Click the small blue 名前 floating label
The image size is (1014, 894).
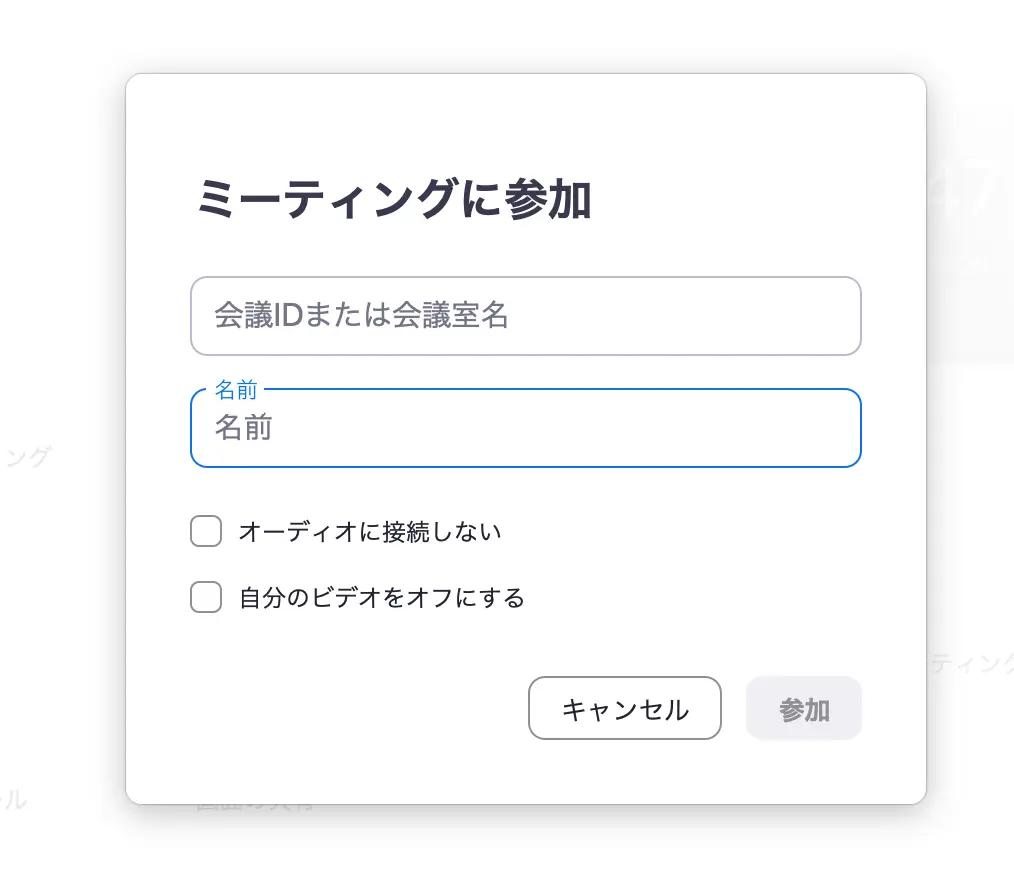[236, 390]
